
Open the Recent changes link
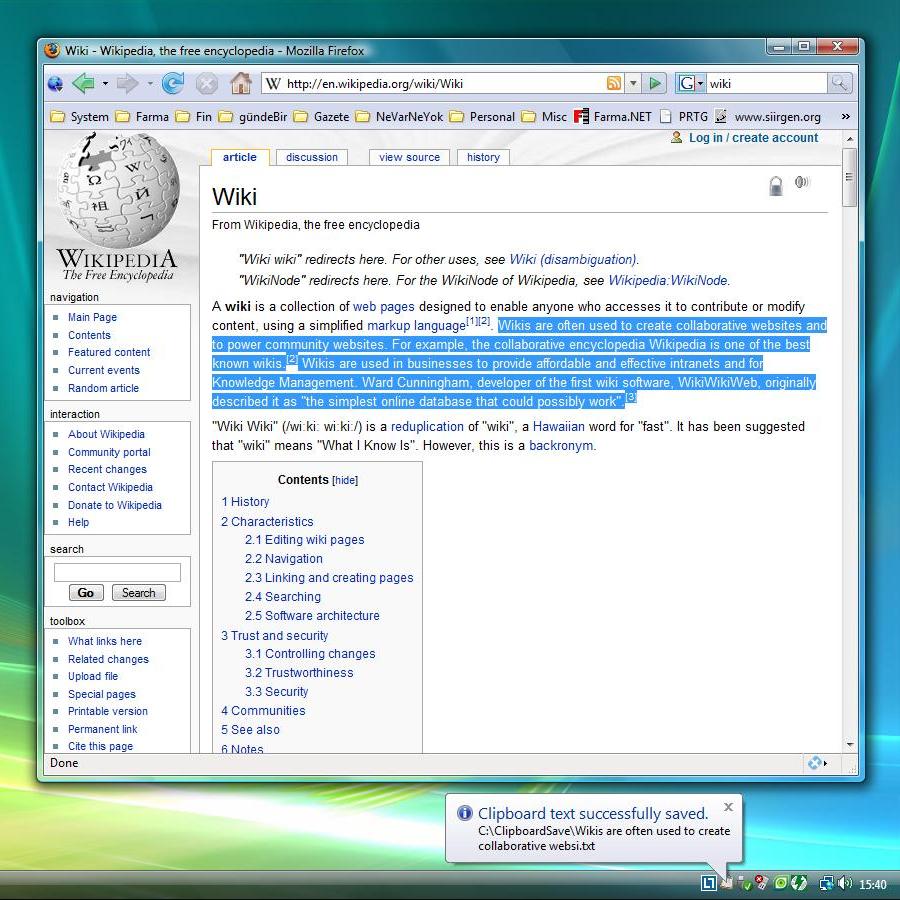tap(107, 470)
